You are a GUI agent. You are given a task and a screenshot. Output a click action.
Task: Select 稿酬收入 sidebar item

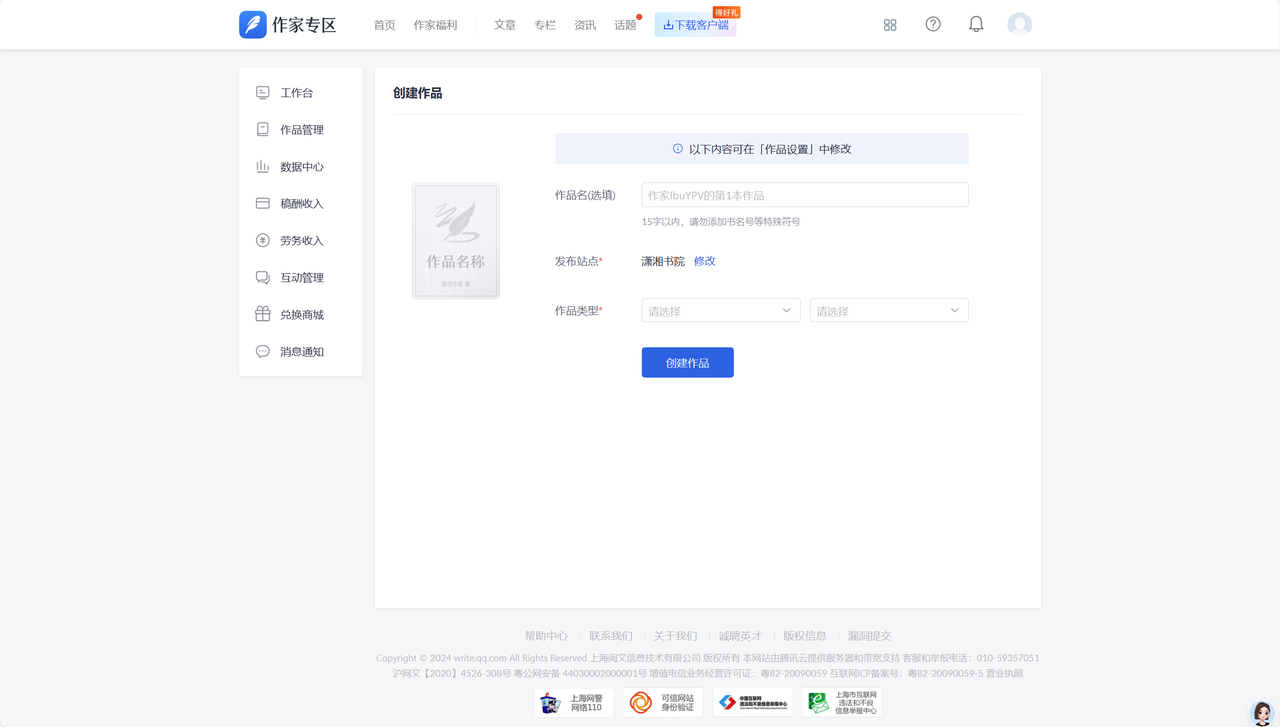pos(301,204)
